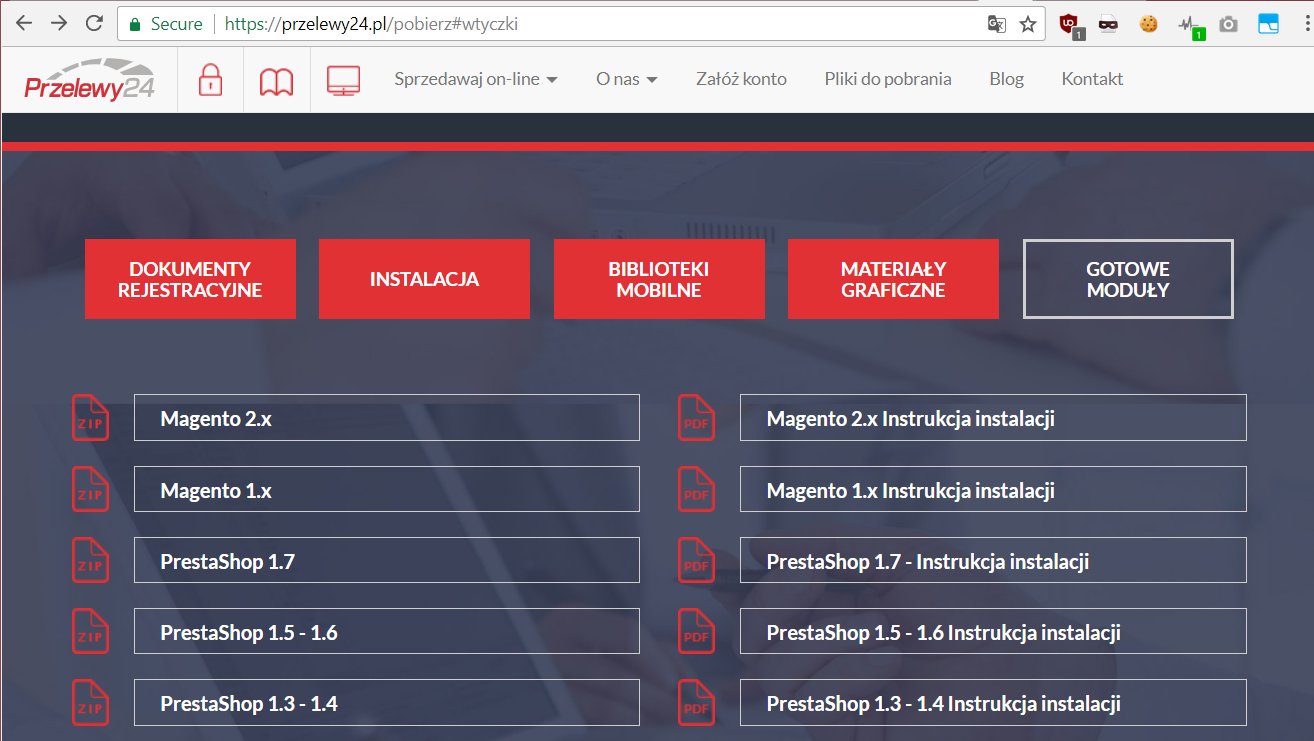Go to the Przelewy24 logo home
This screenshot has height=741, width=1314.
pos(90,80)
